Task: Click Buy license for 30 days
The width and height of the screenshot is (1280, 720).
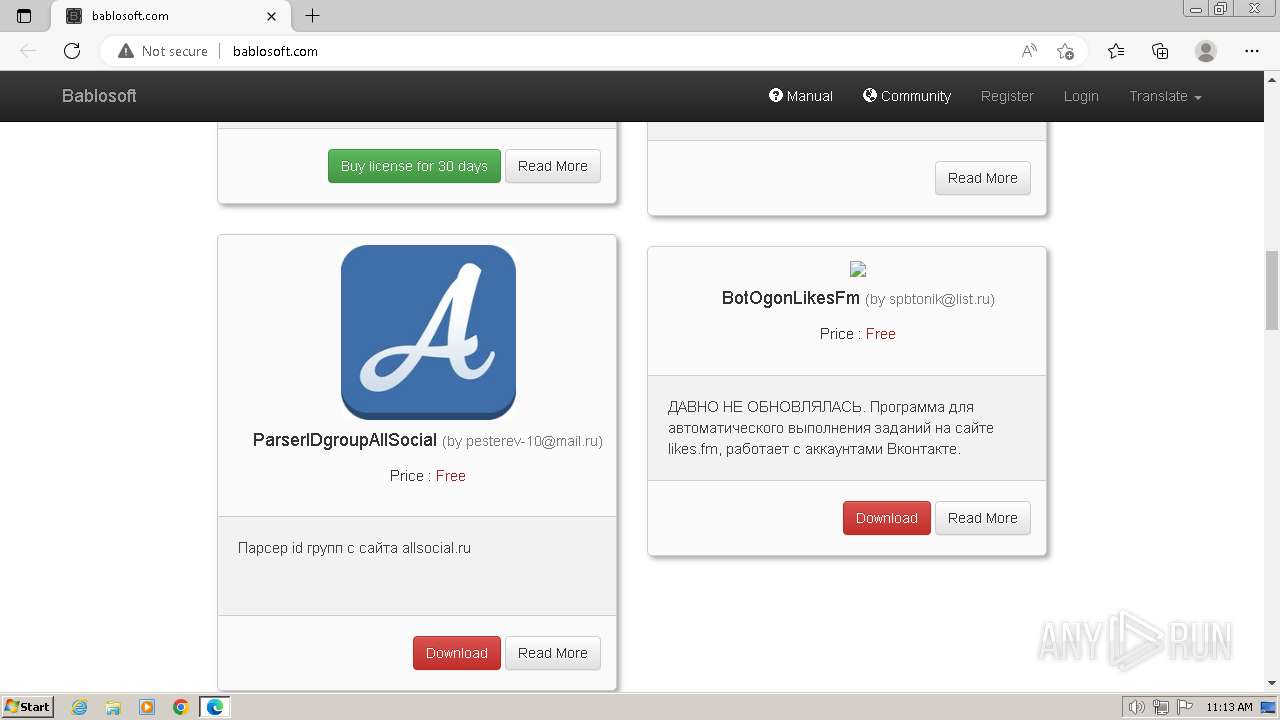Action: (414, 166)
